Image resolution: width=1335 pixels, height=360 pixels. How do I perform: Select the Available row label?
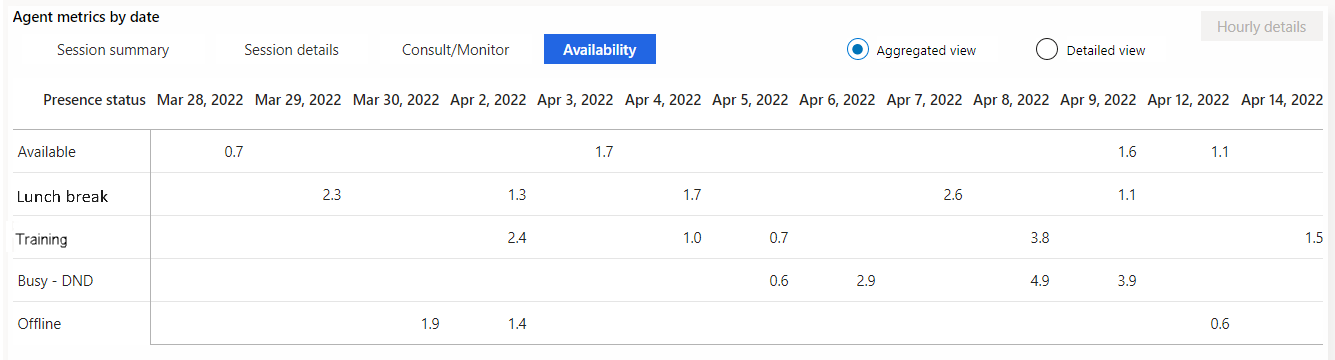pos(47,152)
